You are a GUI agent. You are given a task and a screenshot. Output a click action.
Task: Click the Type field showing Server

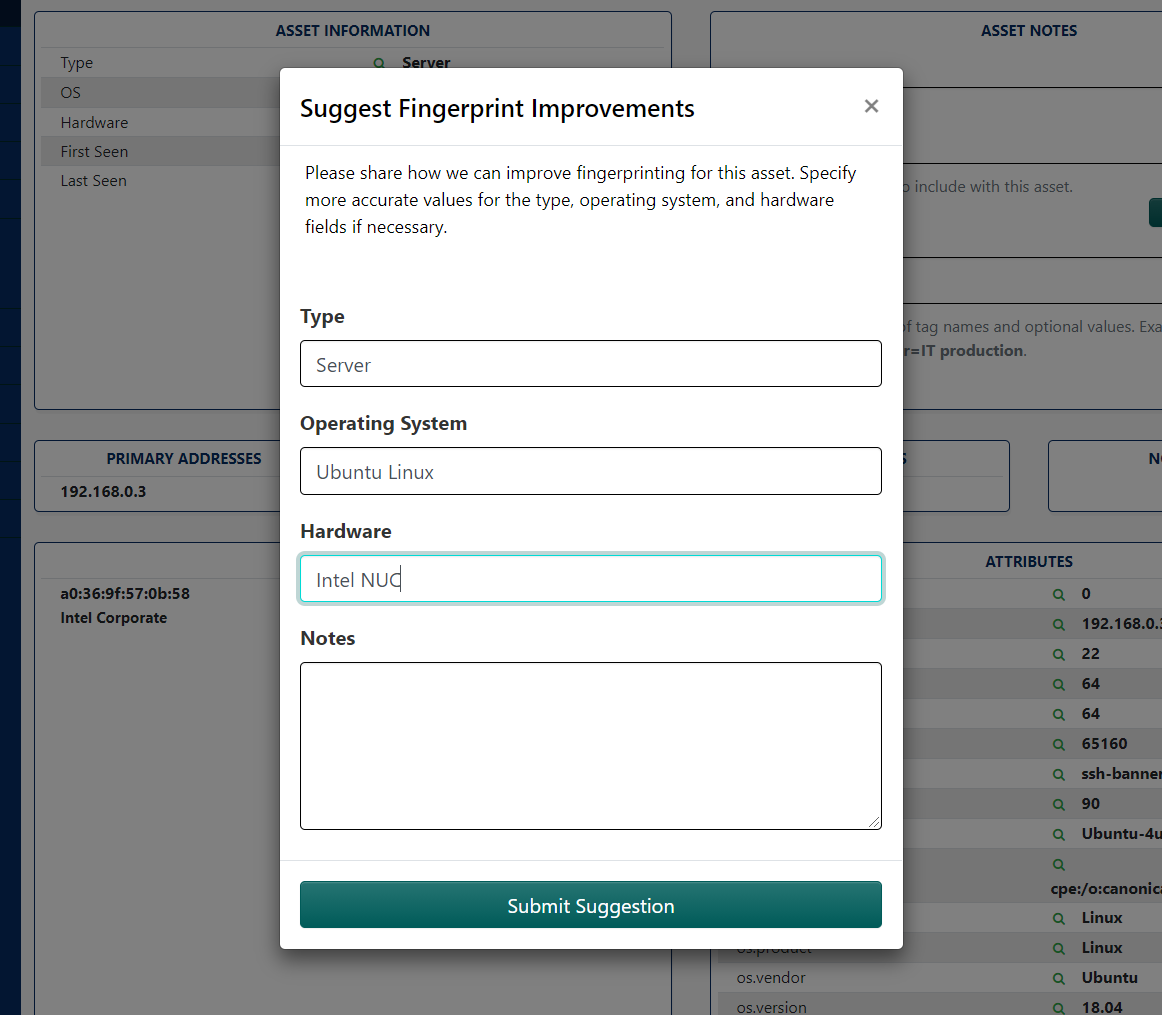click(x=590, y=363)
